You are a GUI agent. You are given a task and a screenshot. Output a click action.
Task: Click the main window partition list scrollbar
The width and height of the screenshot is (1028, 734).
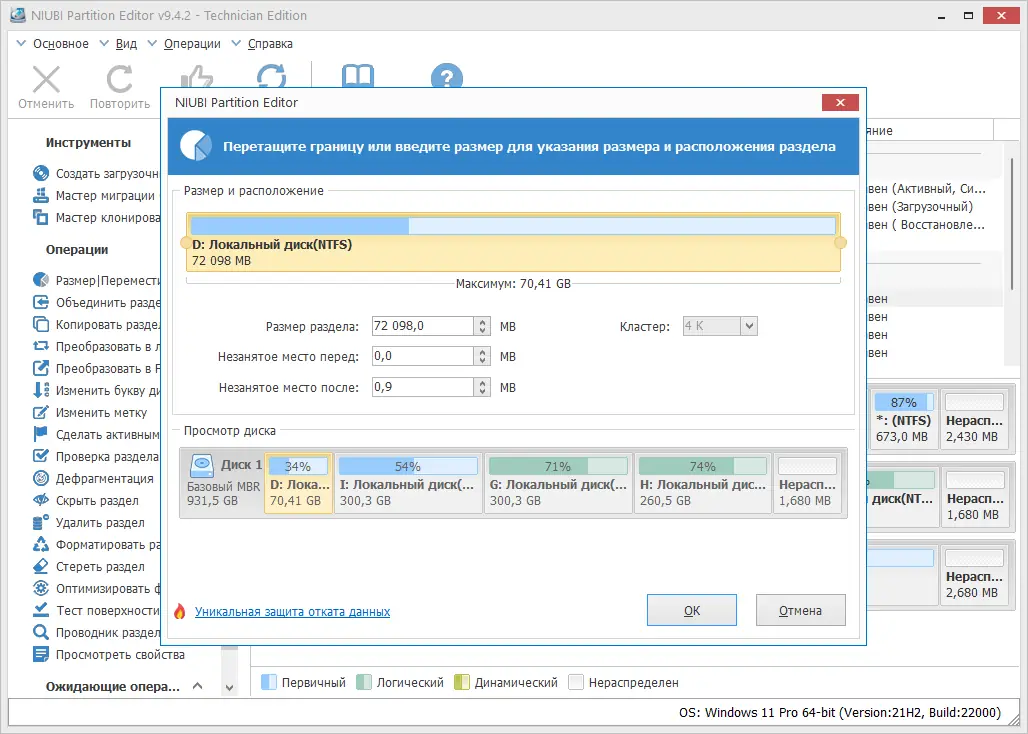pos(1013,223)
